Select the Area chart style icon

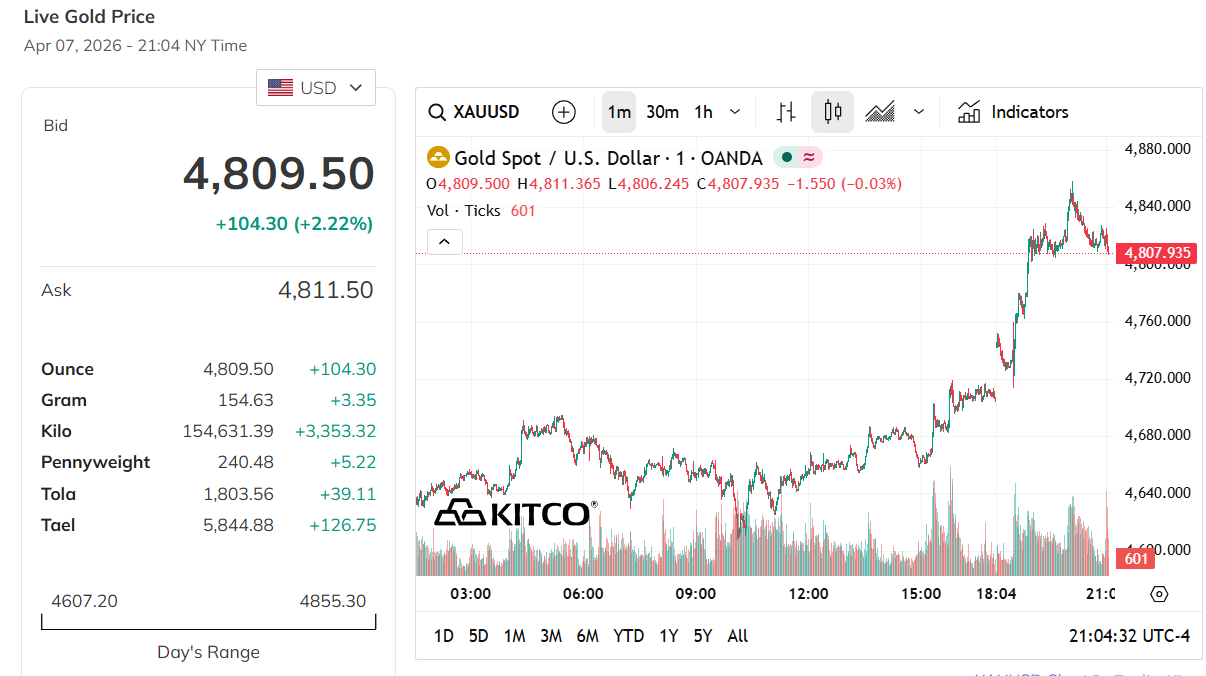[880, 112]
